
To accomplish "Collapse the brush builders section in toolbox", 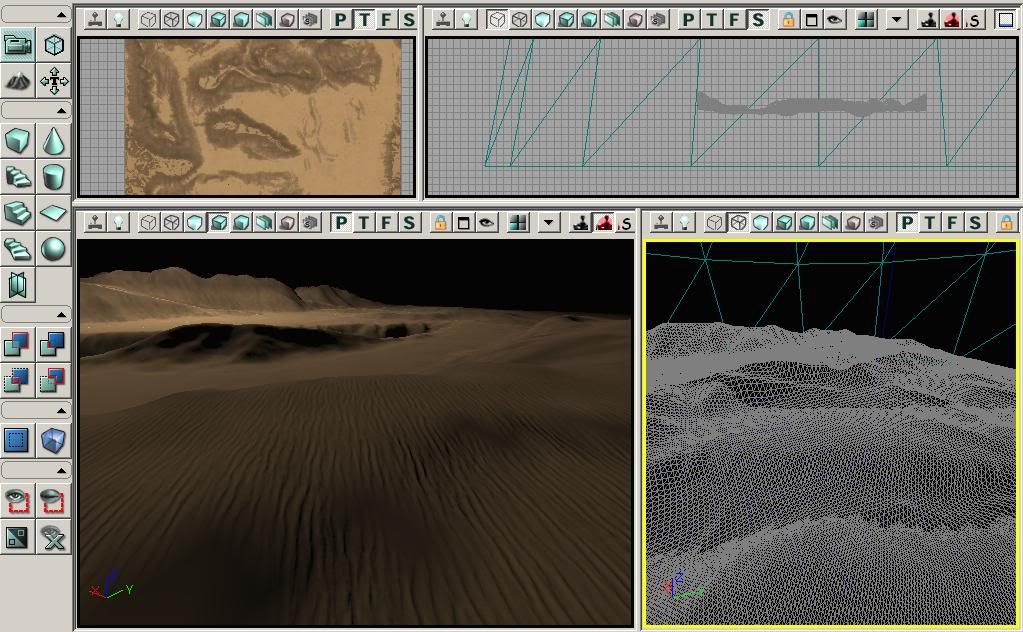I will (x=36, y=110).
